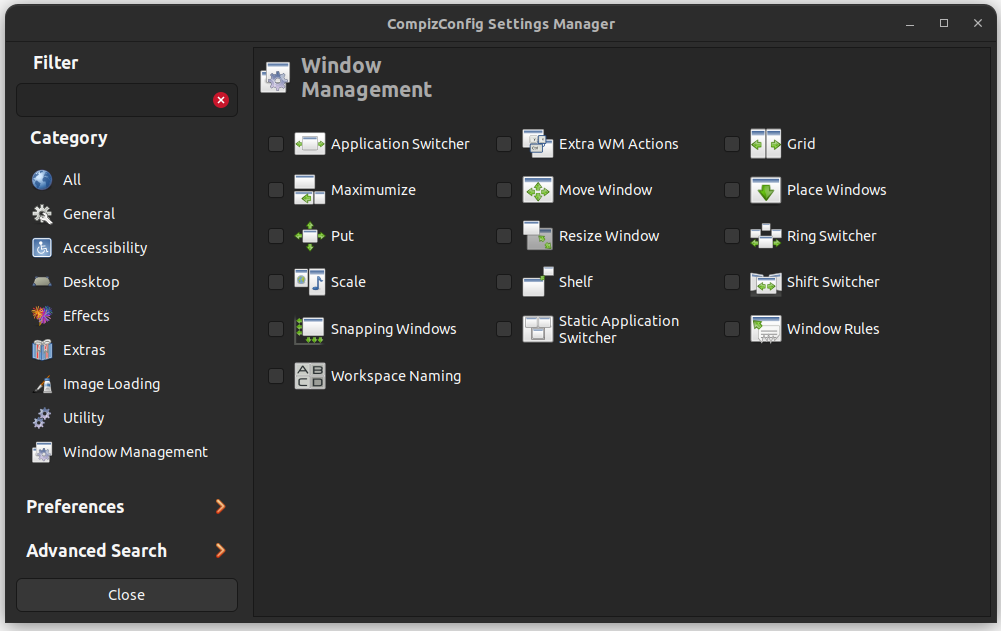The height and width of the screenshot is (631, 1001).
Task: Select the All category label
Action: (72, 179)
